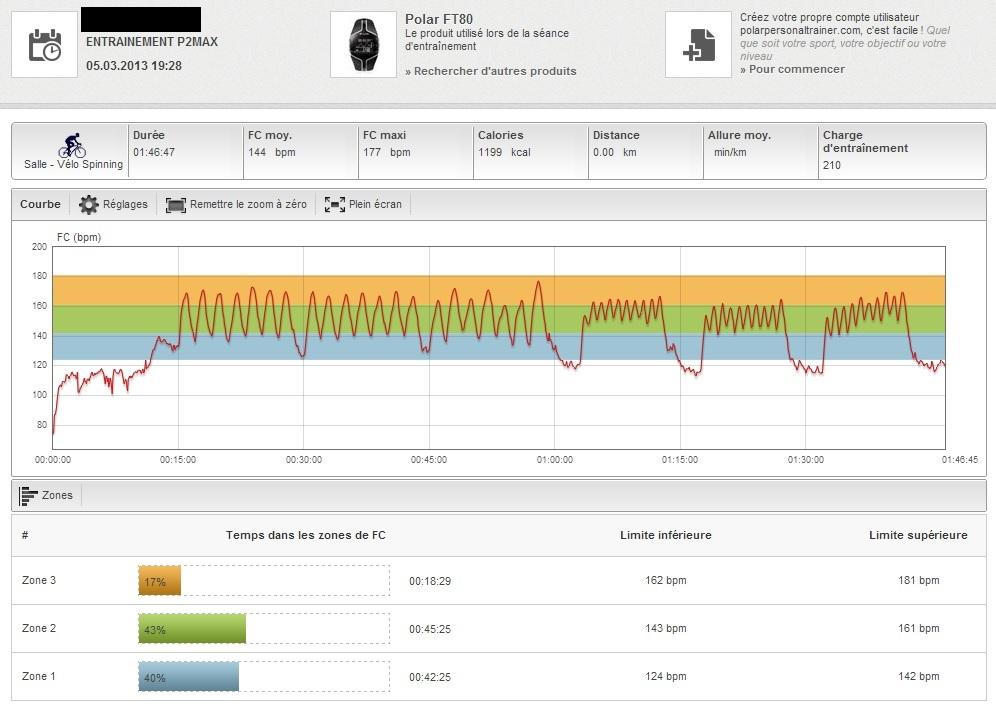Image resolution: width=996 pixels, height=715 pixels.
Task: Click Remettre le zoom à zéro
Action: click(248, 204)
